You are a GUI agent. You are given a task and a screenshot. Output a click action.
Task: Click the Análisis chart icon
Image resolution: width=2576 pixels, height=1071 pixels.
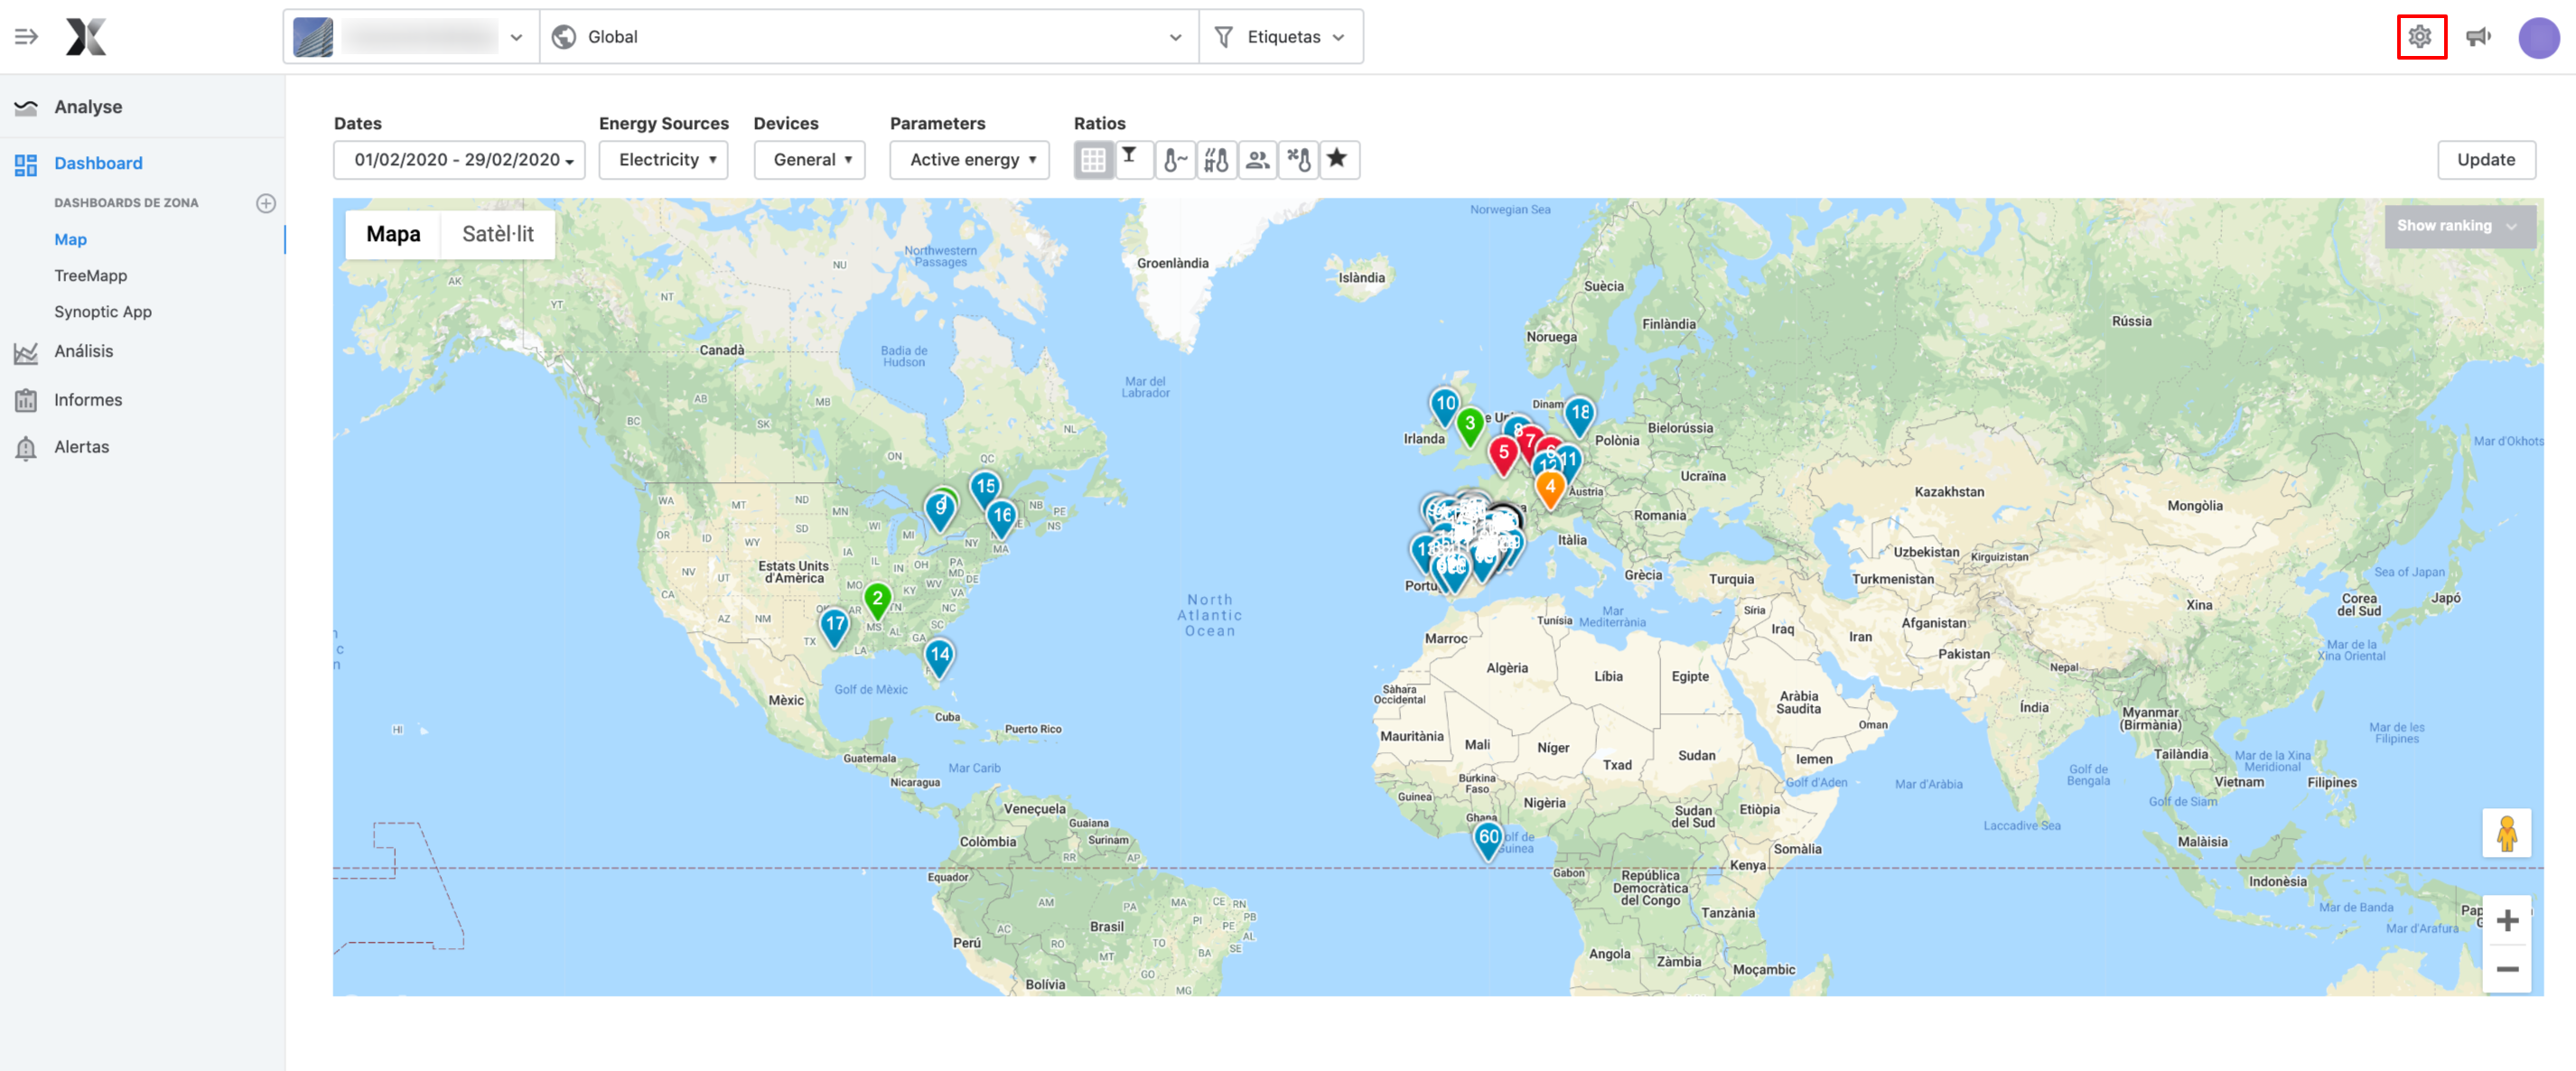(x=26, y=352)
